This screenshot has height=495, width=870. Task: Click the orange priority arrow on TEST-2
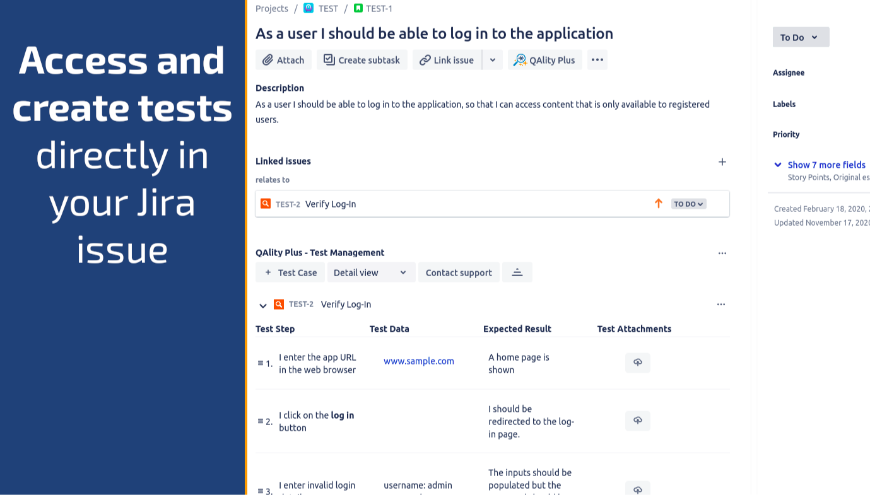[x=658, y=204]
